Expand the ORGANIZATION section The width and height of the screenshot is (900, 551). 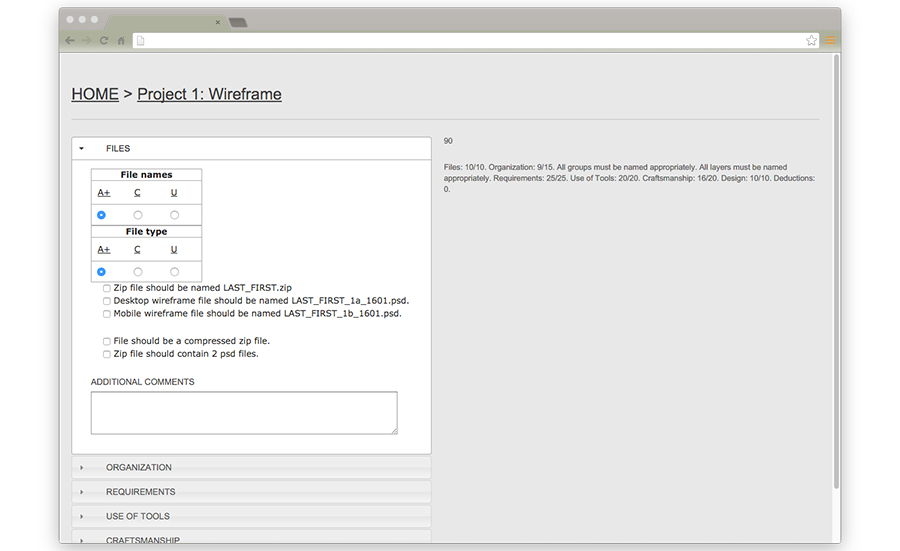tap(138, 468)
